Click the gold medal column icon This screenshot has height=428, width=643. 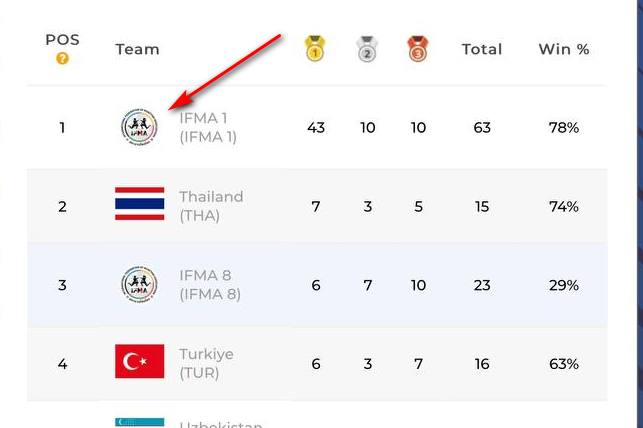(x=315, y=48)
